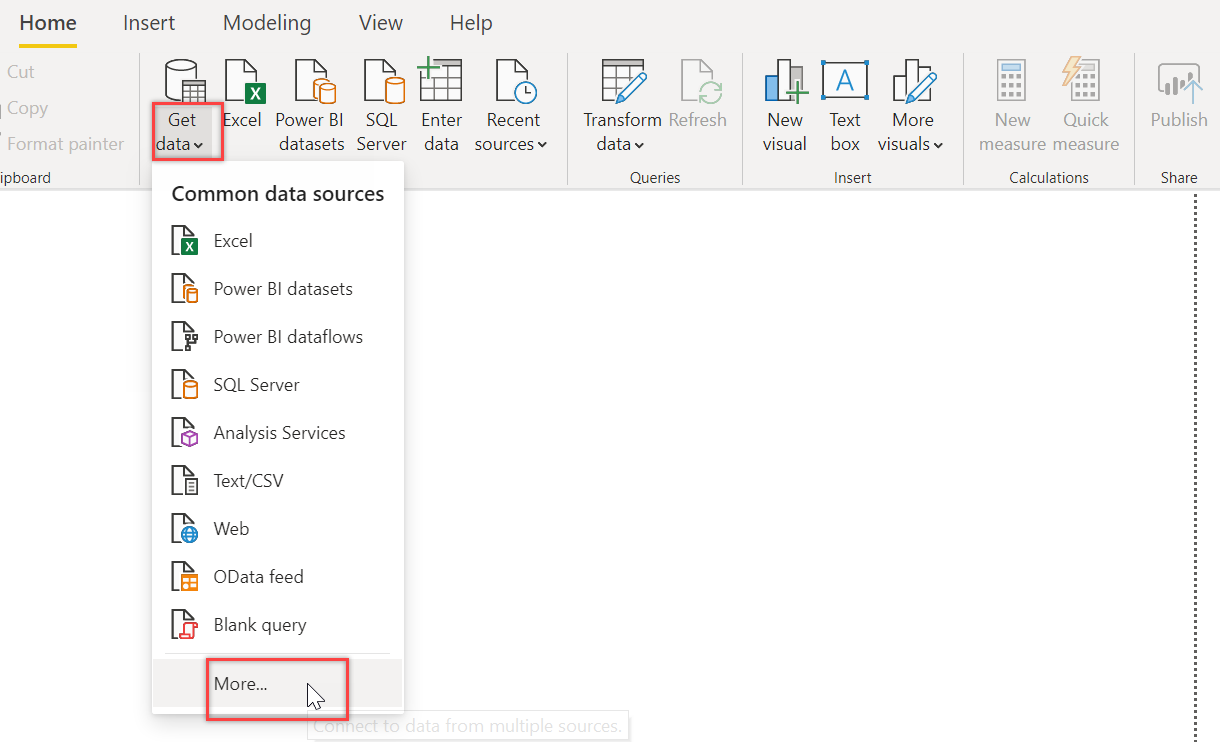Click More... to see all sources

(x=278, y=684)
